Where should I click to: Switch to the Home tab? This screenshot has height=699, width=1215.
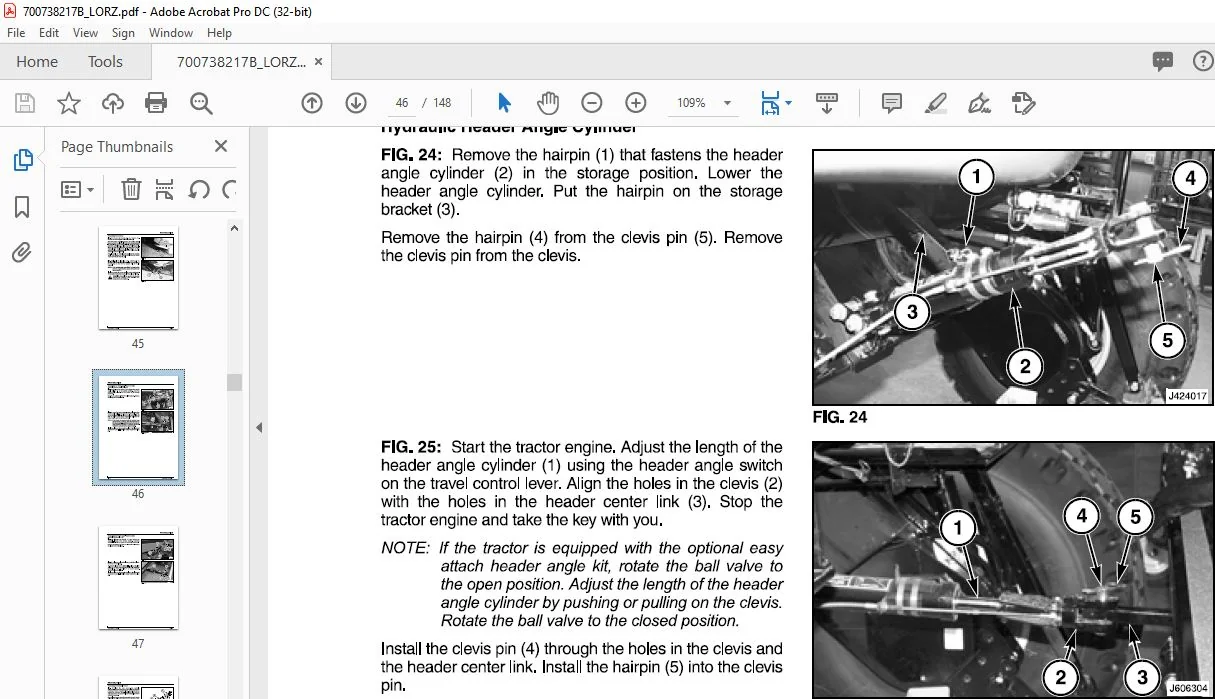[x=37, y=61]
